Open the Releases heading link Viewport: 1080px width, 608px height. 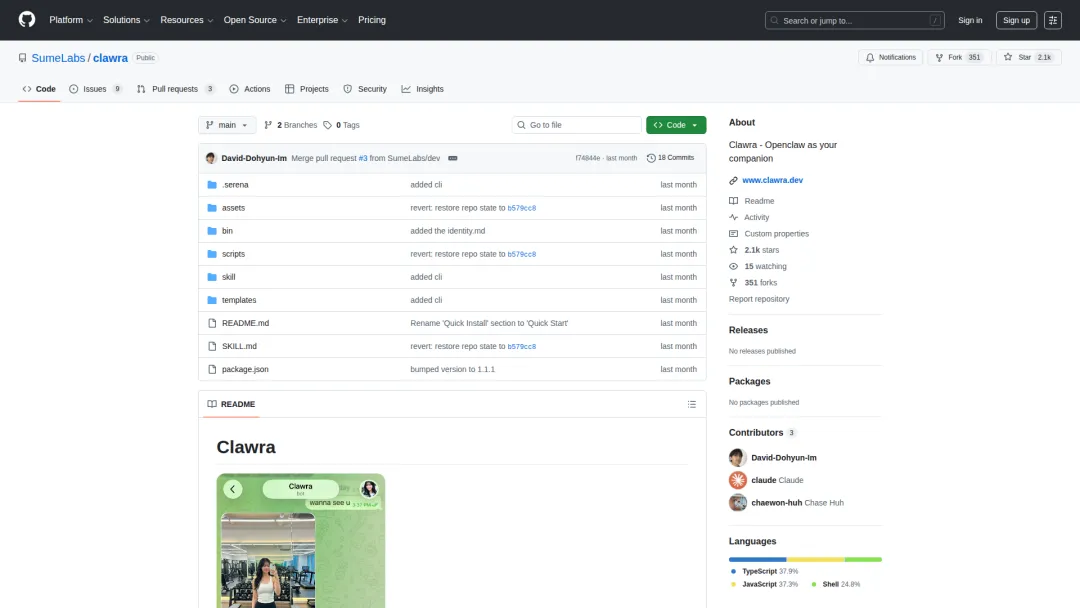click(748, 330)
